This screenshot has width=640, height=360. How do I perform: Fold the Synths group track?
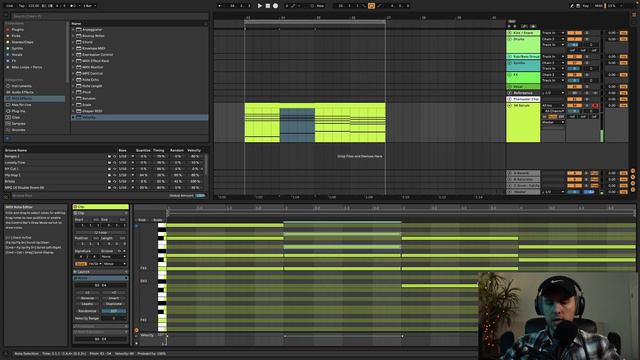[510, 63]
